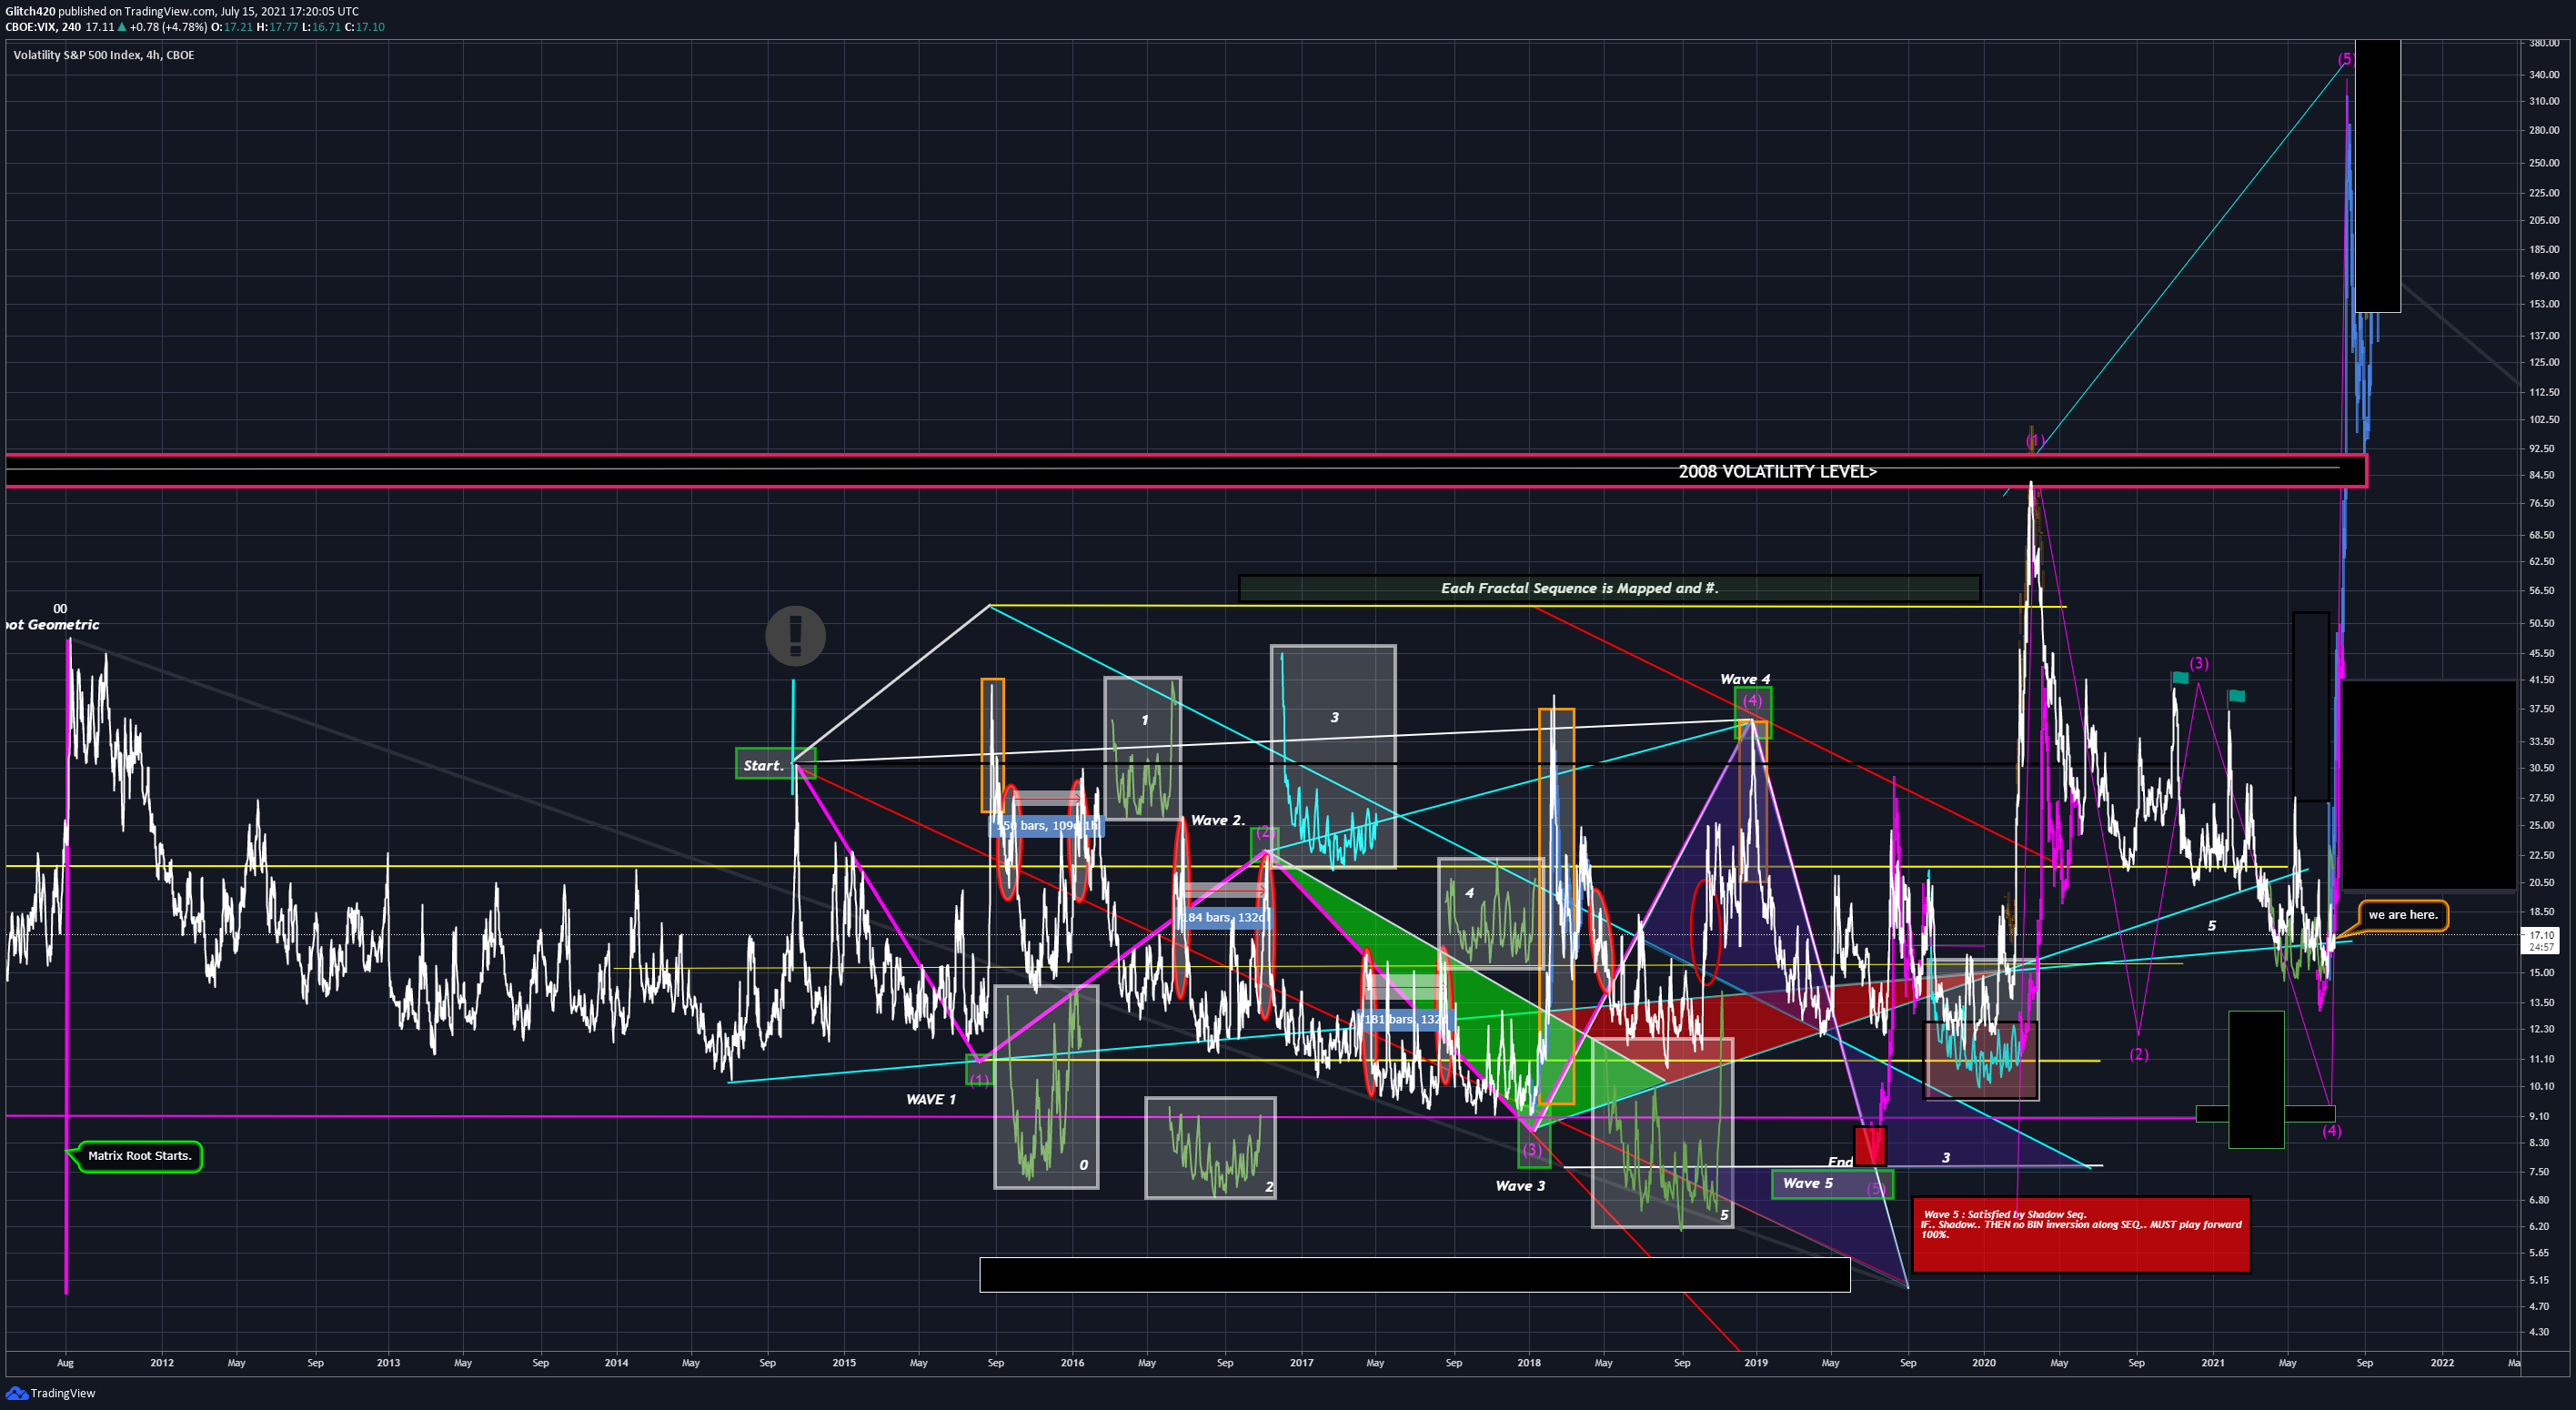
Task: Click the 'Wave 2.' text label
Action: click(1217, 820)
